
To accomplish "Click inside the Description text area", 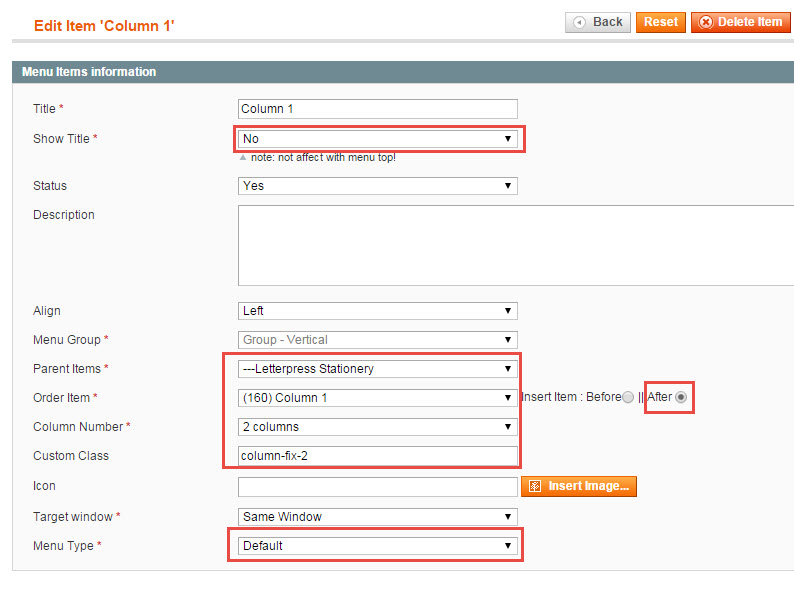I will click(516, 246).
